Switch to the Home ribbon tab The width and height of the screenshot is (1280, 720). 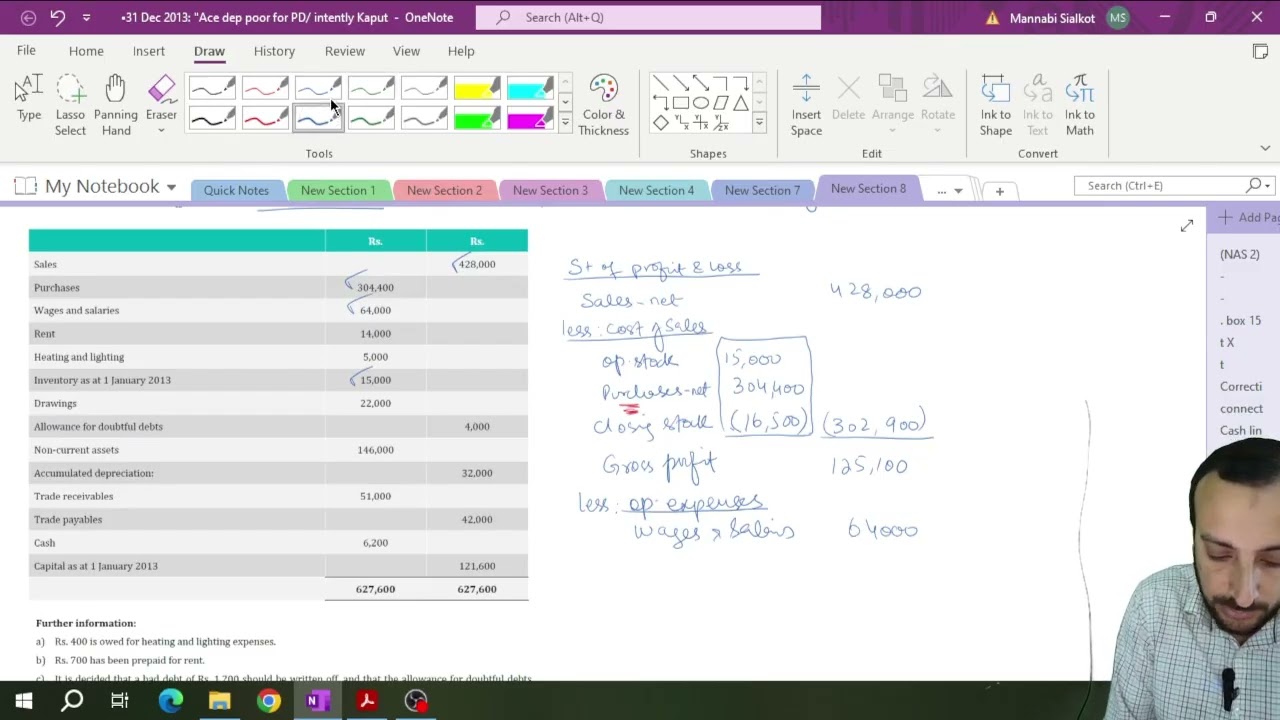click(x=86, y=51)
